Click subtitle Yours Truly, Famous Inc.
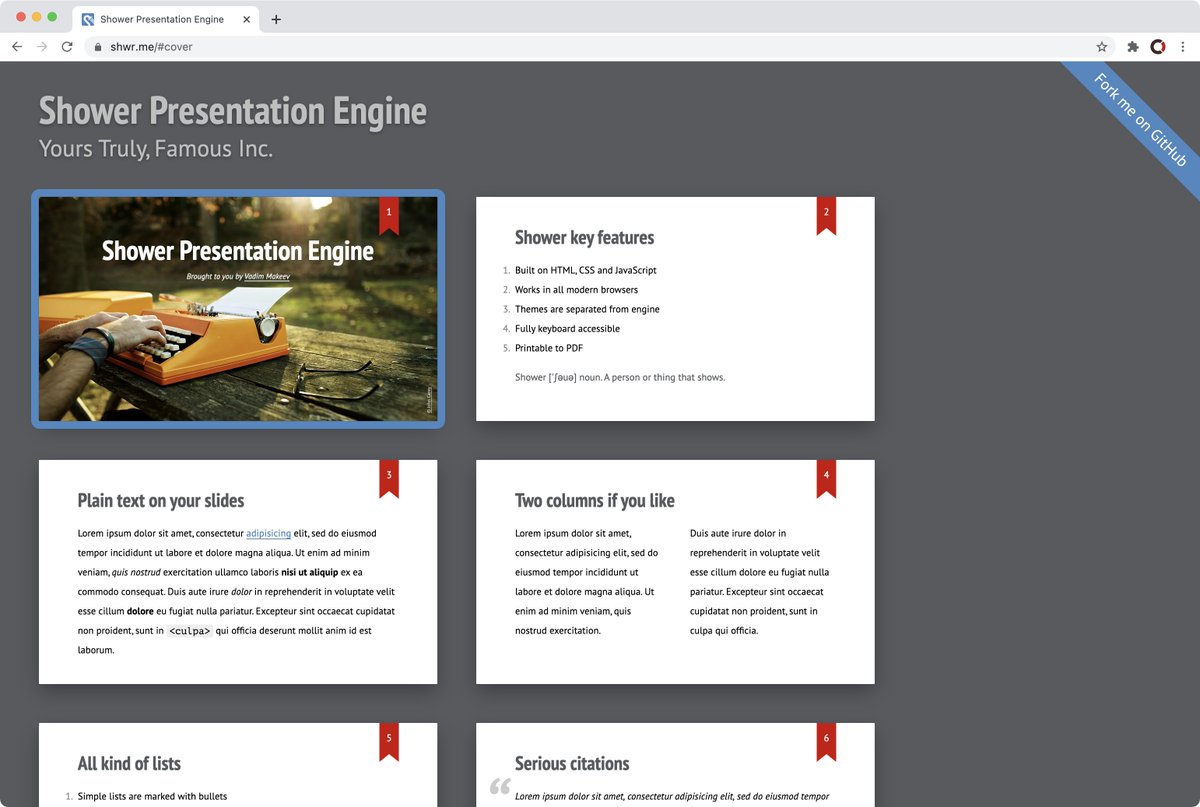This screenshot has height=807, width=1200. (x=156, y=149)
